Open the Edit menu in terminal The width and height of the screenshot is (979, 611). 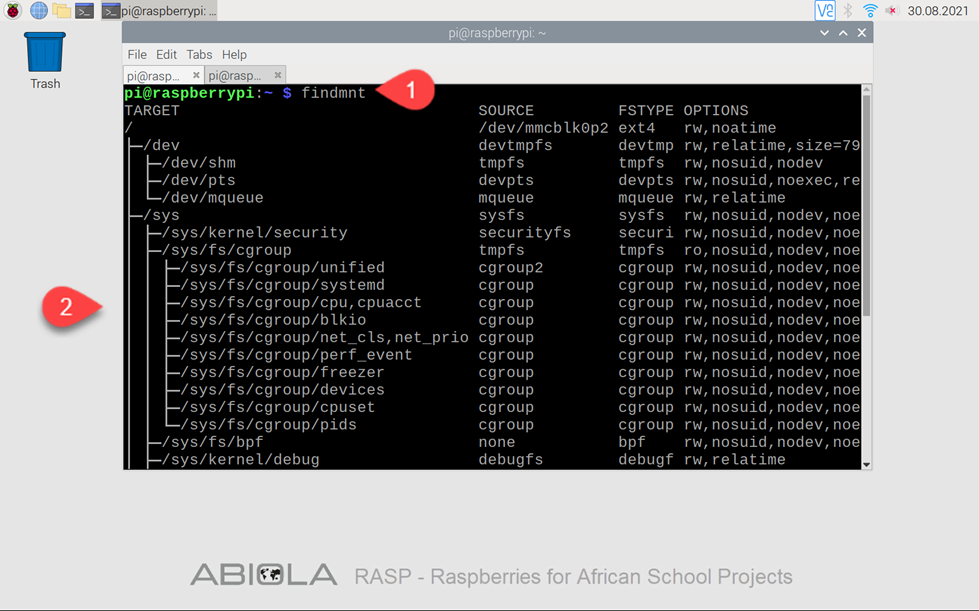coord(166,55)
